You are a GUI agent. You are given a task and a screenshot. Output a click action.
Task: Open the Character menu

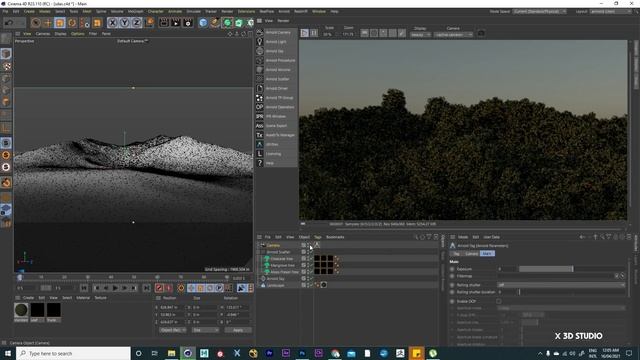[x=156, y=11]
